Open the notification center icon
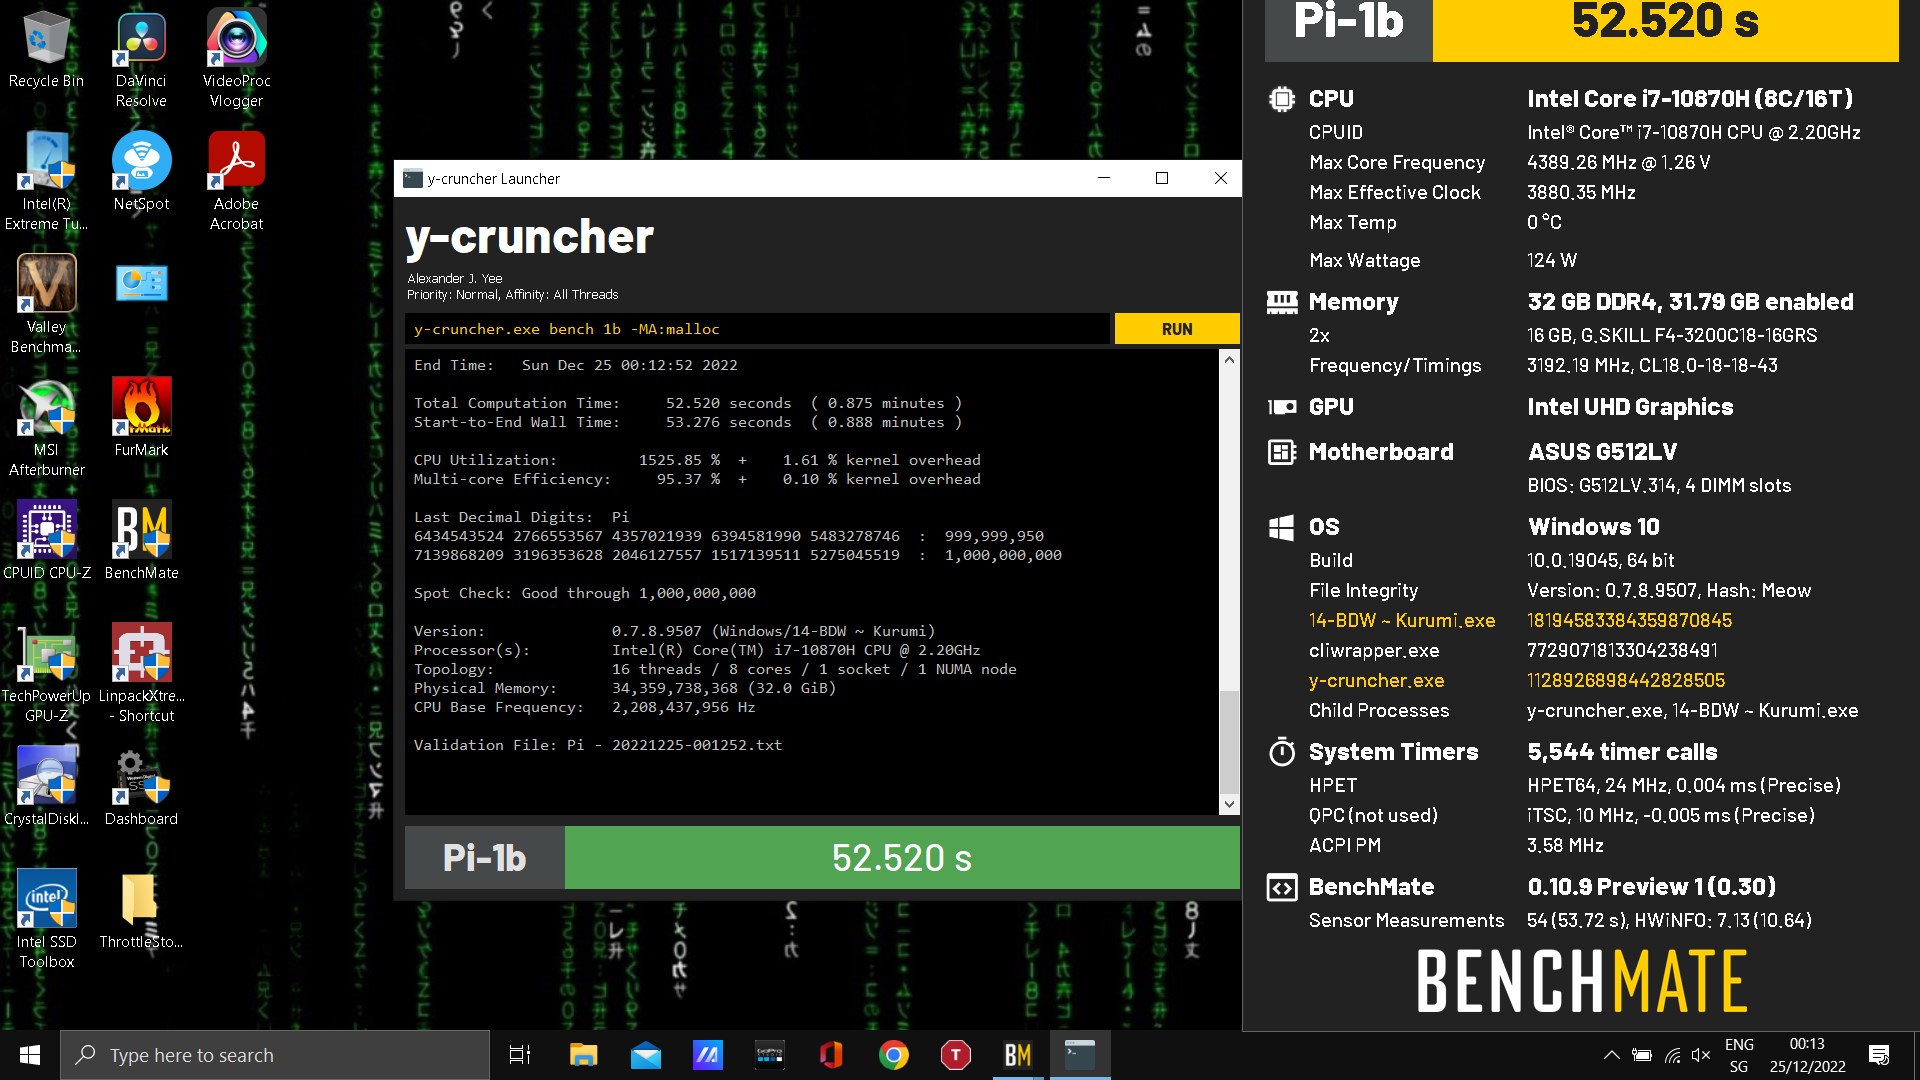The image size is (1920, 1080). pyautogui.click(x=1879, y=1055)
